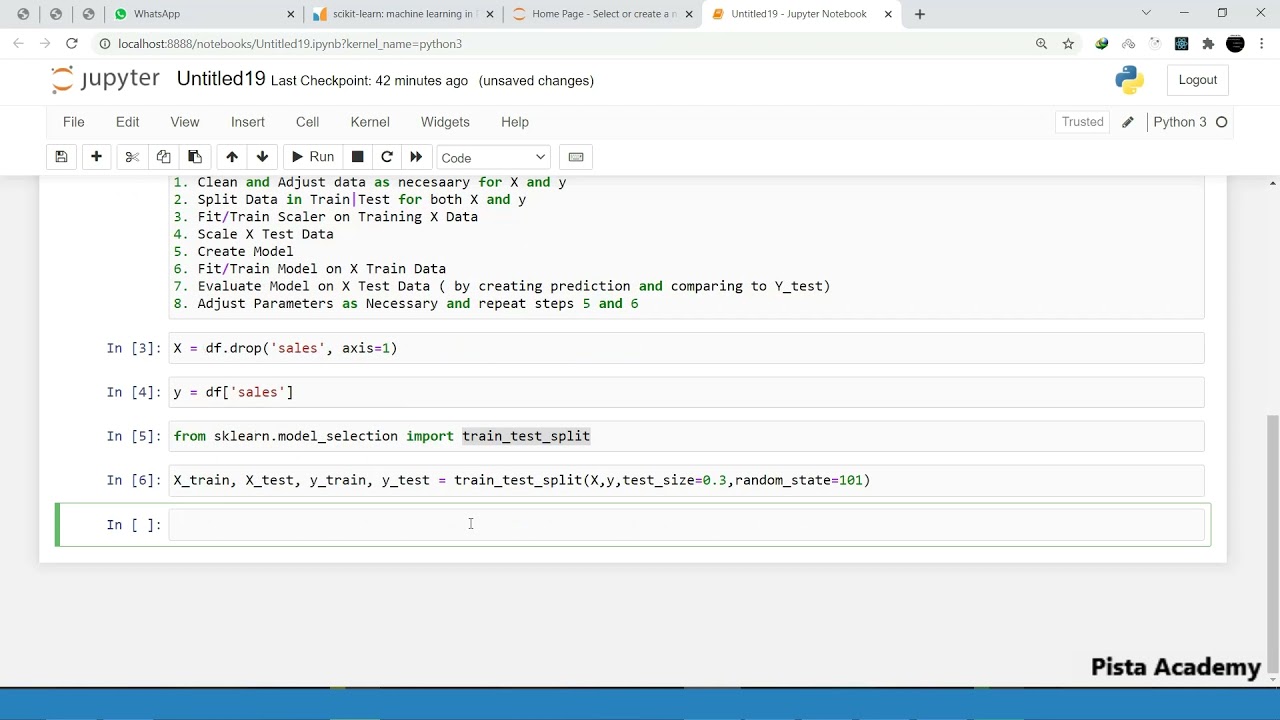
Task: Select the import train_test_split cell In [5]
Action: pos(686,437)
